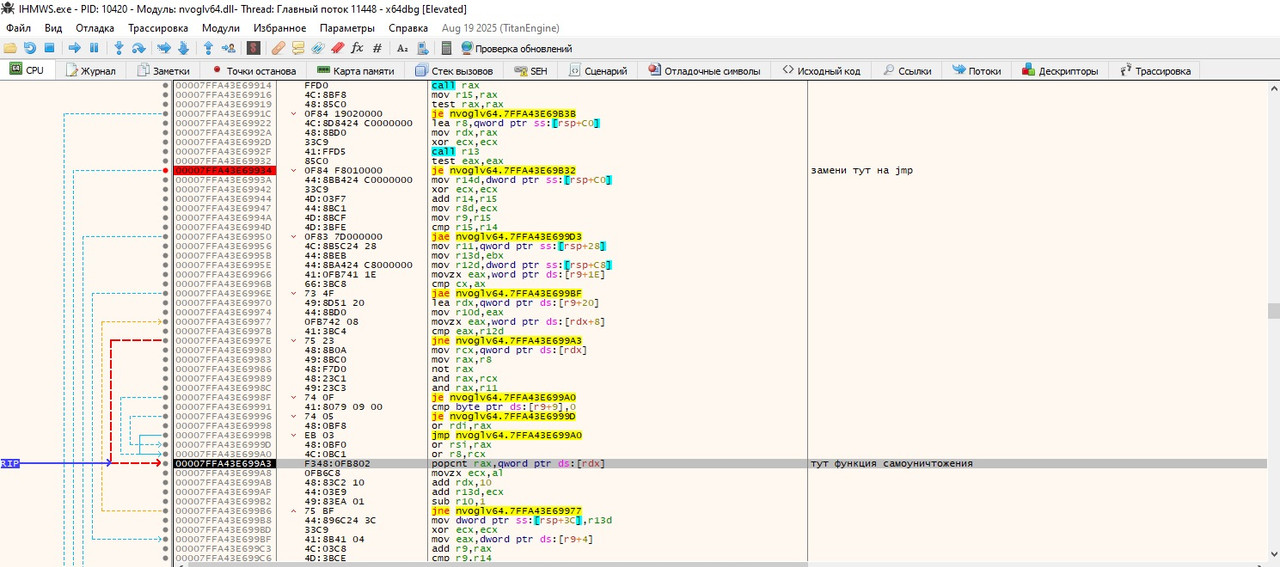This screenshot has height=567, width=1280.
Task: Select the comment 'тут функция самоуничтожения'
Action: [x=891, y=463]
